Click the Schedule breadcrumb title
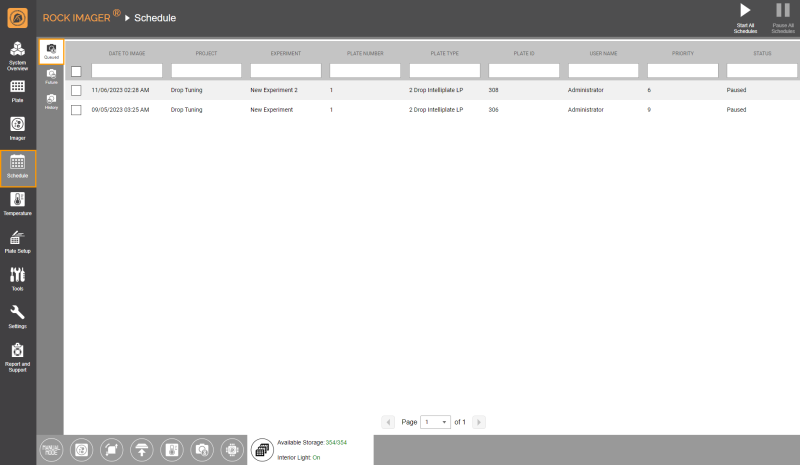 click(x=155, y=18)
